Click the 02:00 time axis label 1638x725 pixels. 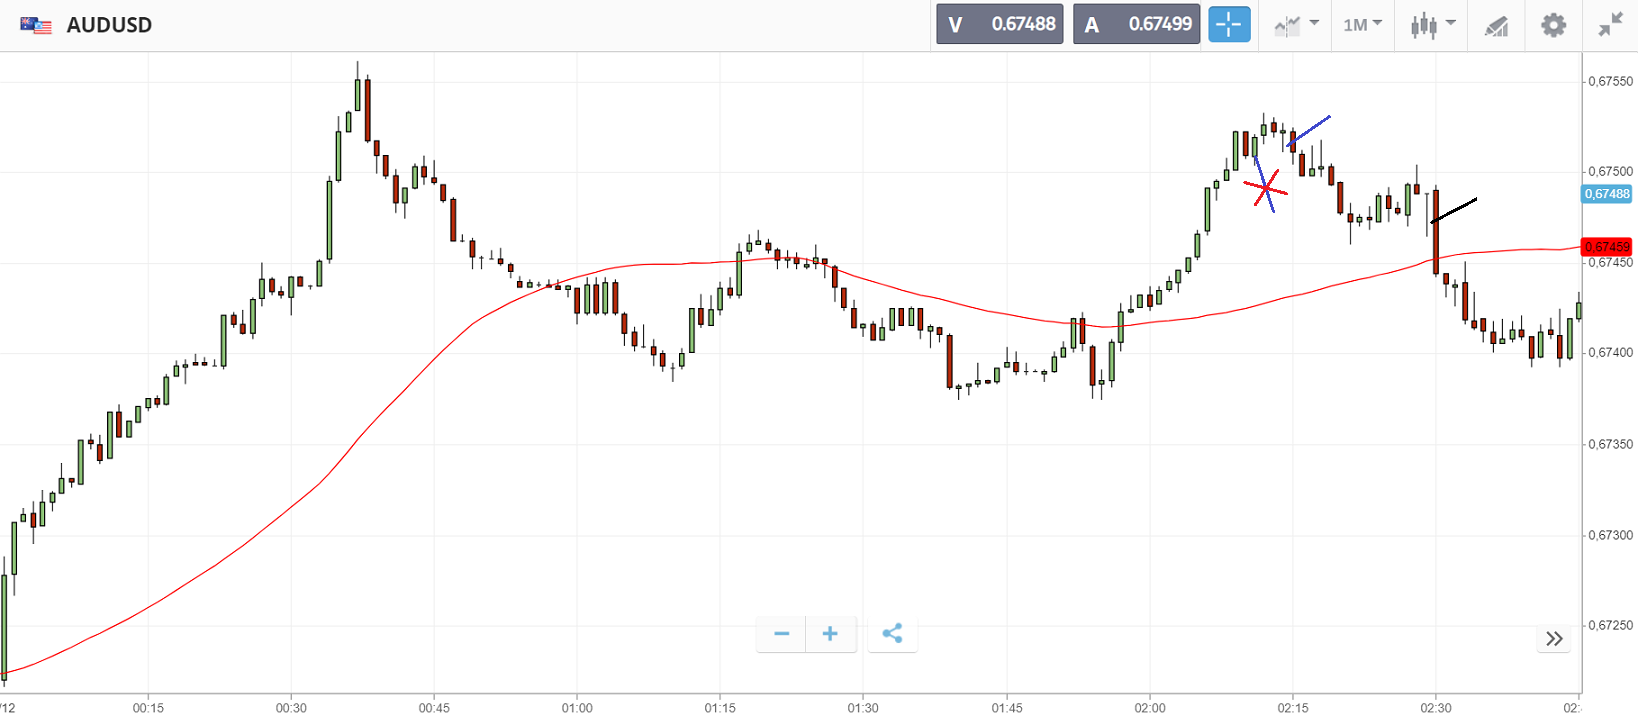pyautogui.click(x=1149, y=708)
